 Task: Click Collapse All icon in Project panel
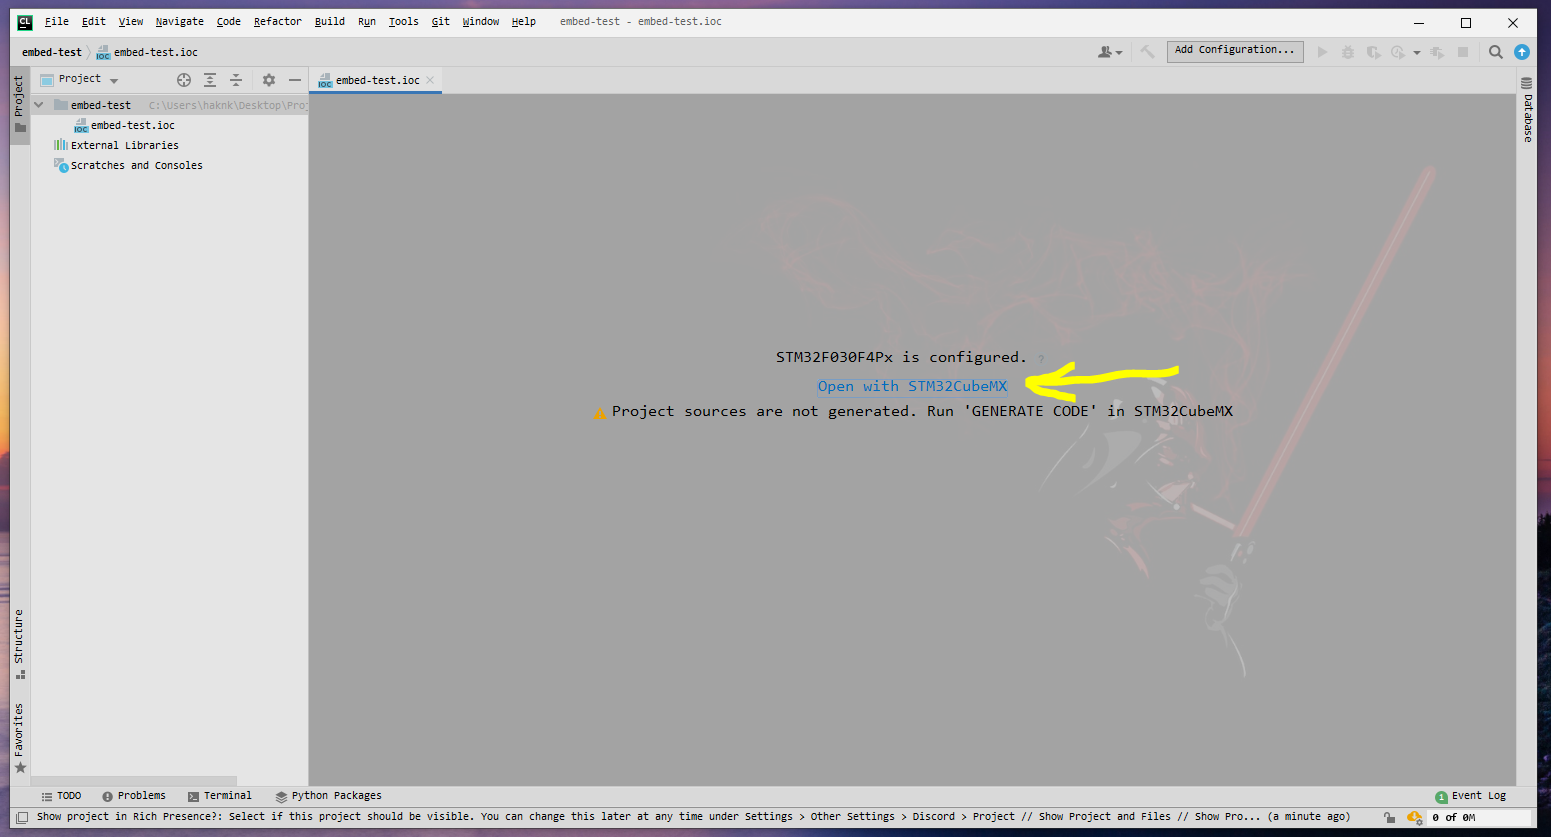point(236,80)
